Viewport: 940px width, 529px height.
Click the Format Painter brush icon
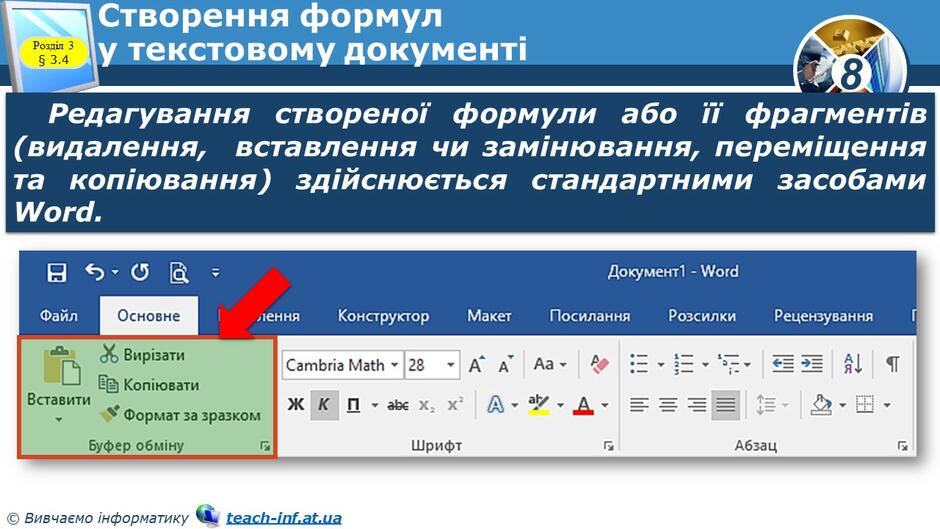tap(109, 414)
